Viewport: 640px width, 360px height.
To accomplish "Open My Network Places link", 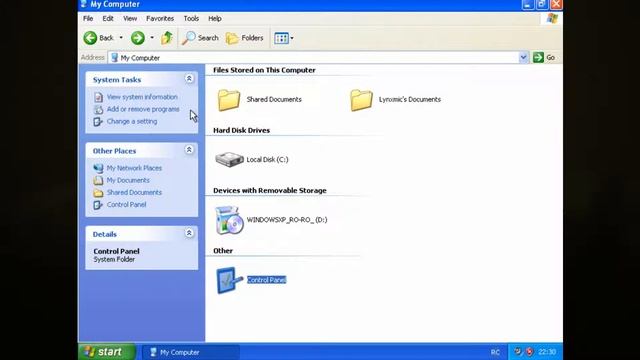I will point(134,168).
